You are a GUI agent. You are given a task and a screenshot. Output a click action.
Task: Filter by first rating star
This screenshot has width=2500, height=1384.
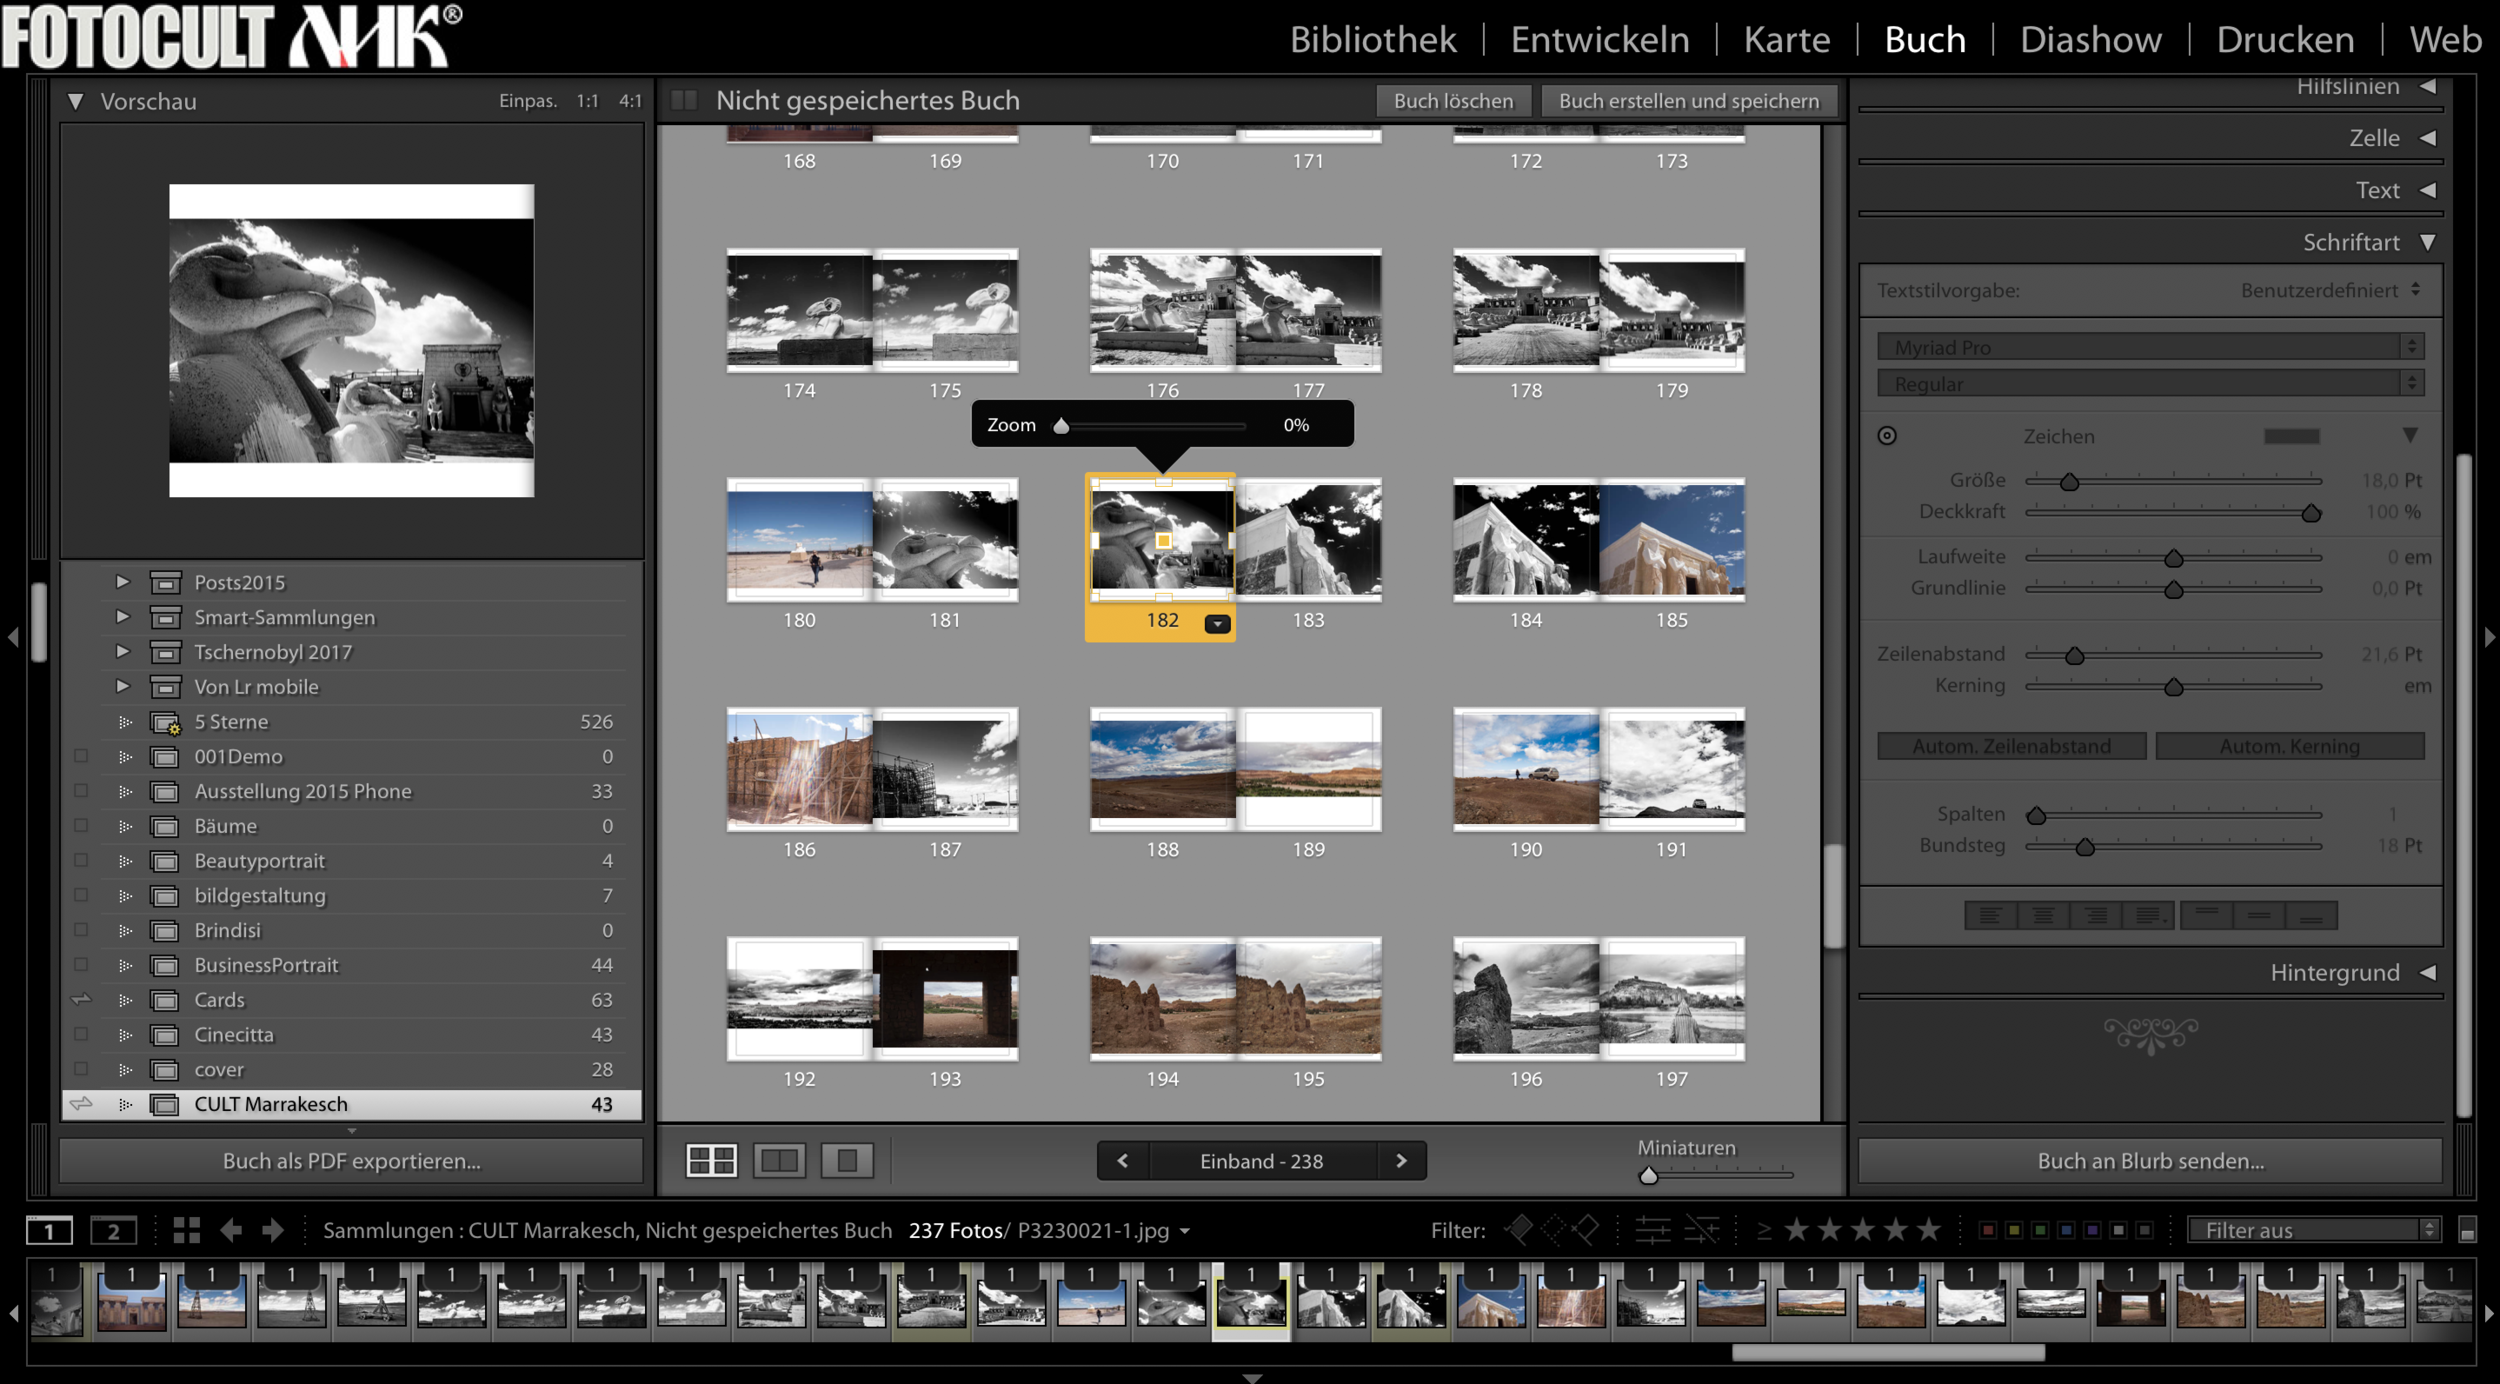pyautogui.click(x=1797, y=1230)
